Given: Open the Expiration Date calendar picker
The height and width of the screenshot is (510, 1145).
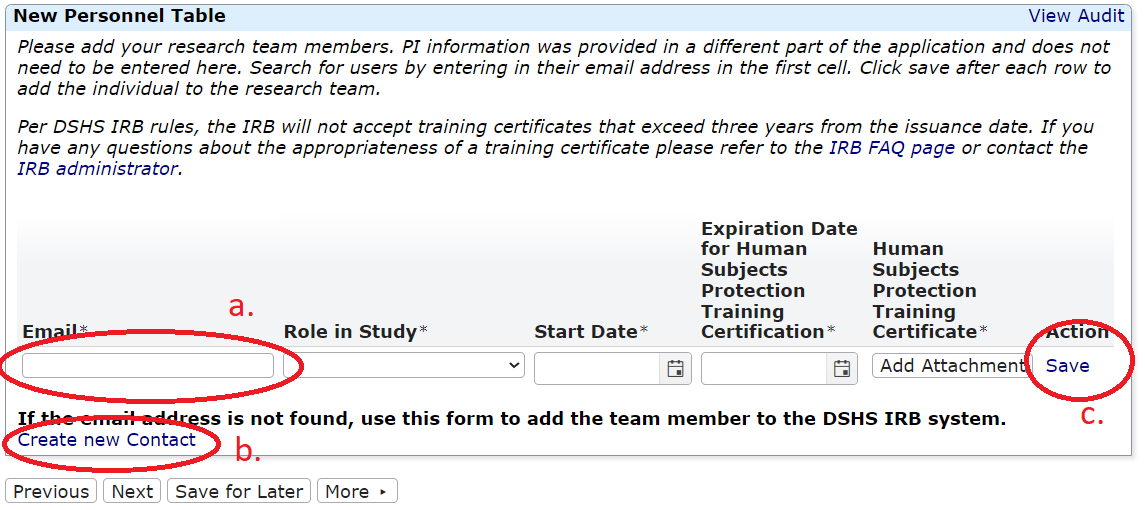Looking at the screenshot, I should [x=842, y=368].
